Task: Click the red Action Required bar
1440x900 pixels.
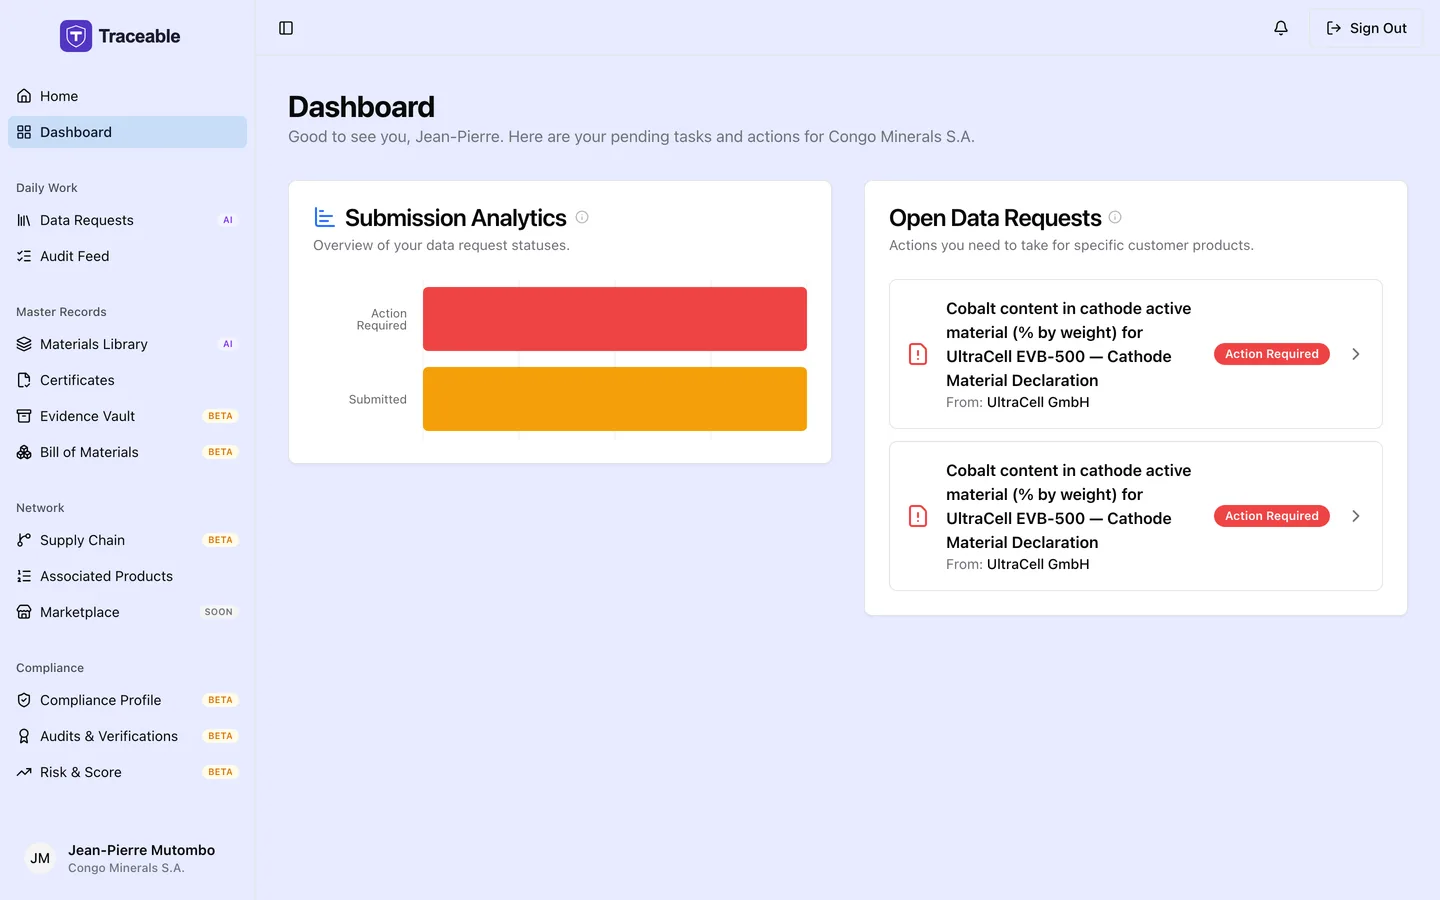Action: click(x=615, y=319)
